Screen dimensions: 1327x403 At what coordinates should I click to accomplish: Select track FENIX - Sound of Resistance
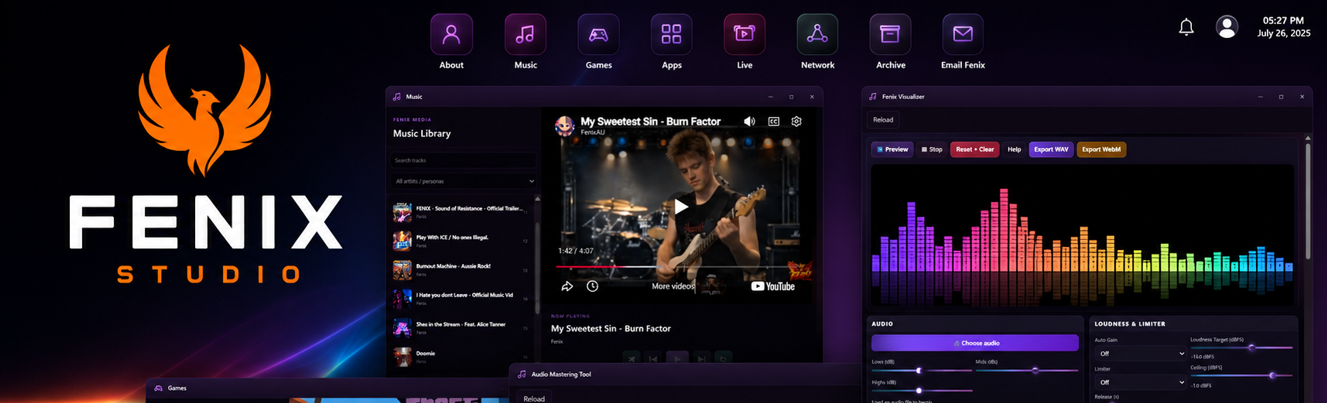click(461, 212)
